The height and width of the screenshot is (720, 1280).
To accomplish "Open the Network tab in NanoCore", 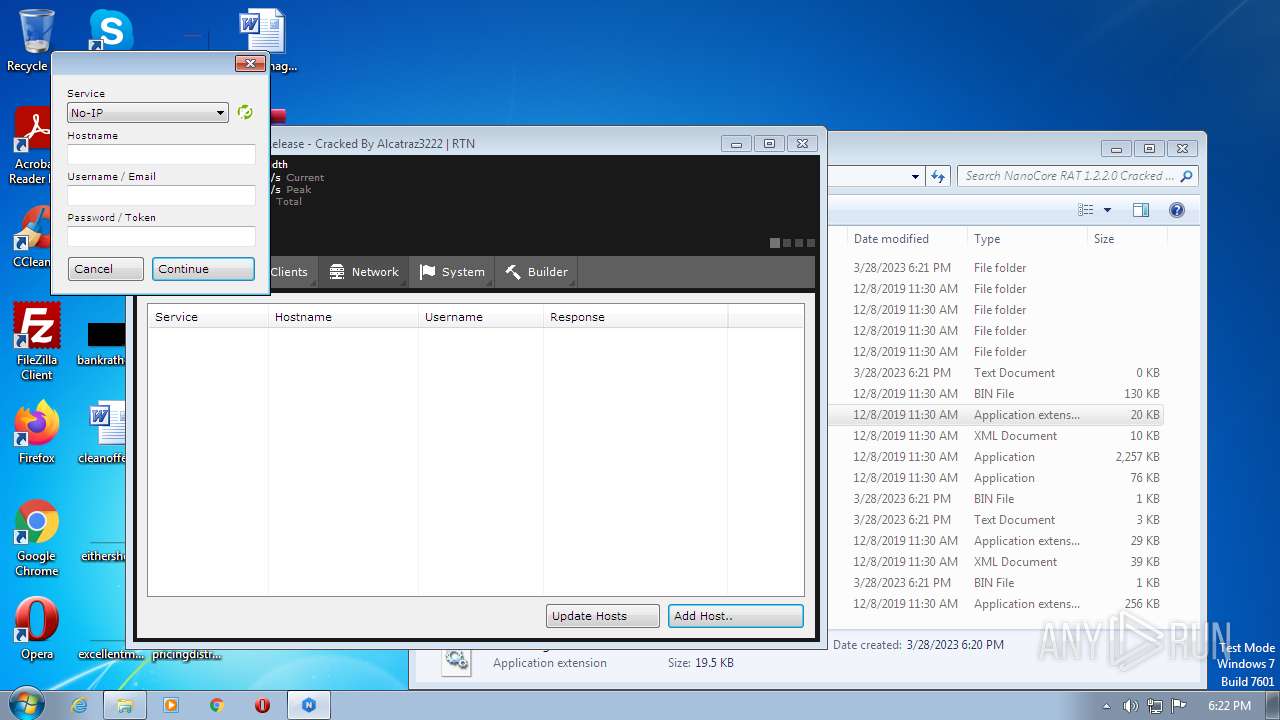I will click(364, 272).
